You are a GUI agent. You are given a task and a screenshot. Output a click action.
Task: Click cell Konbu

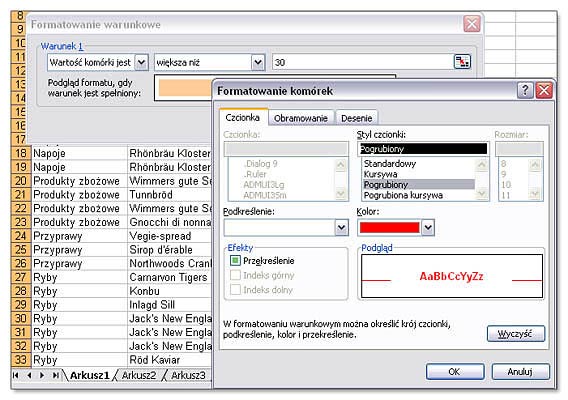170,291
